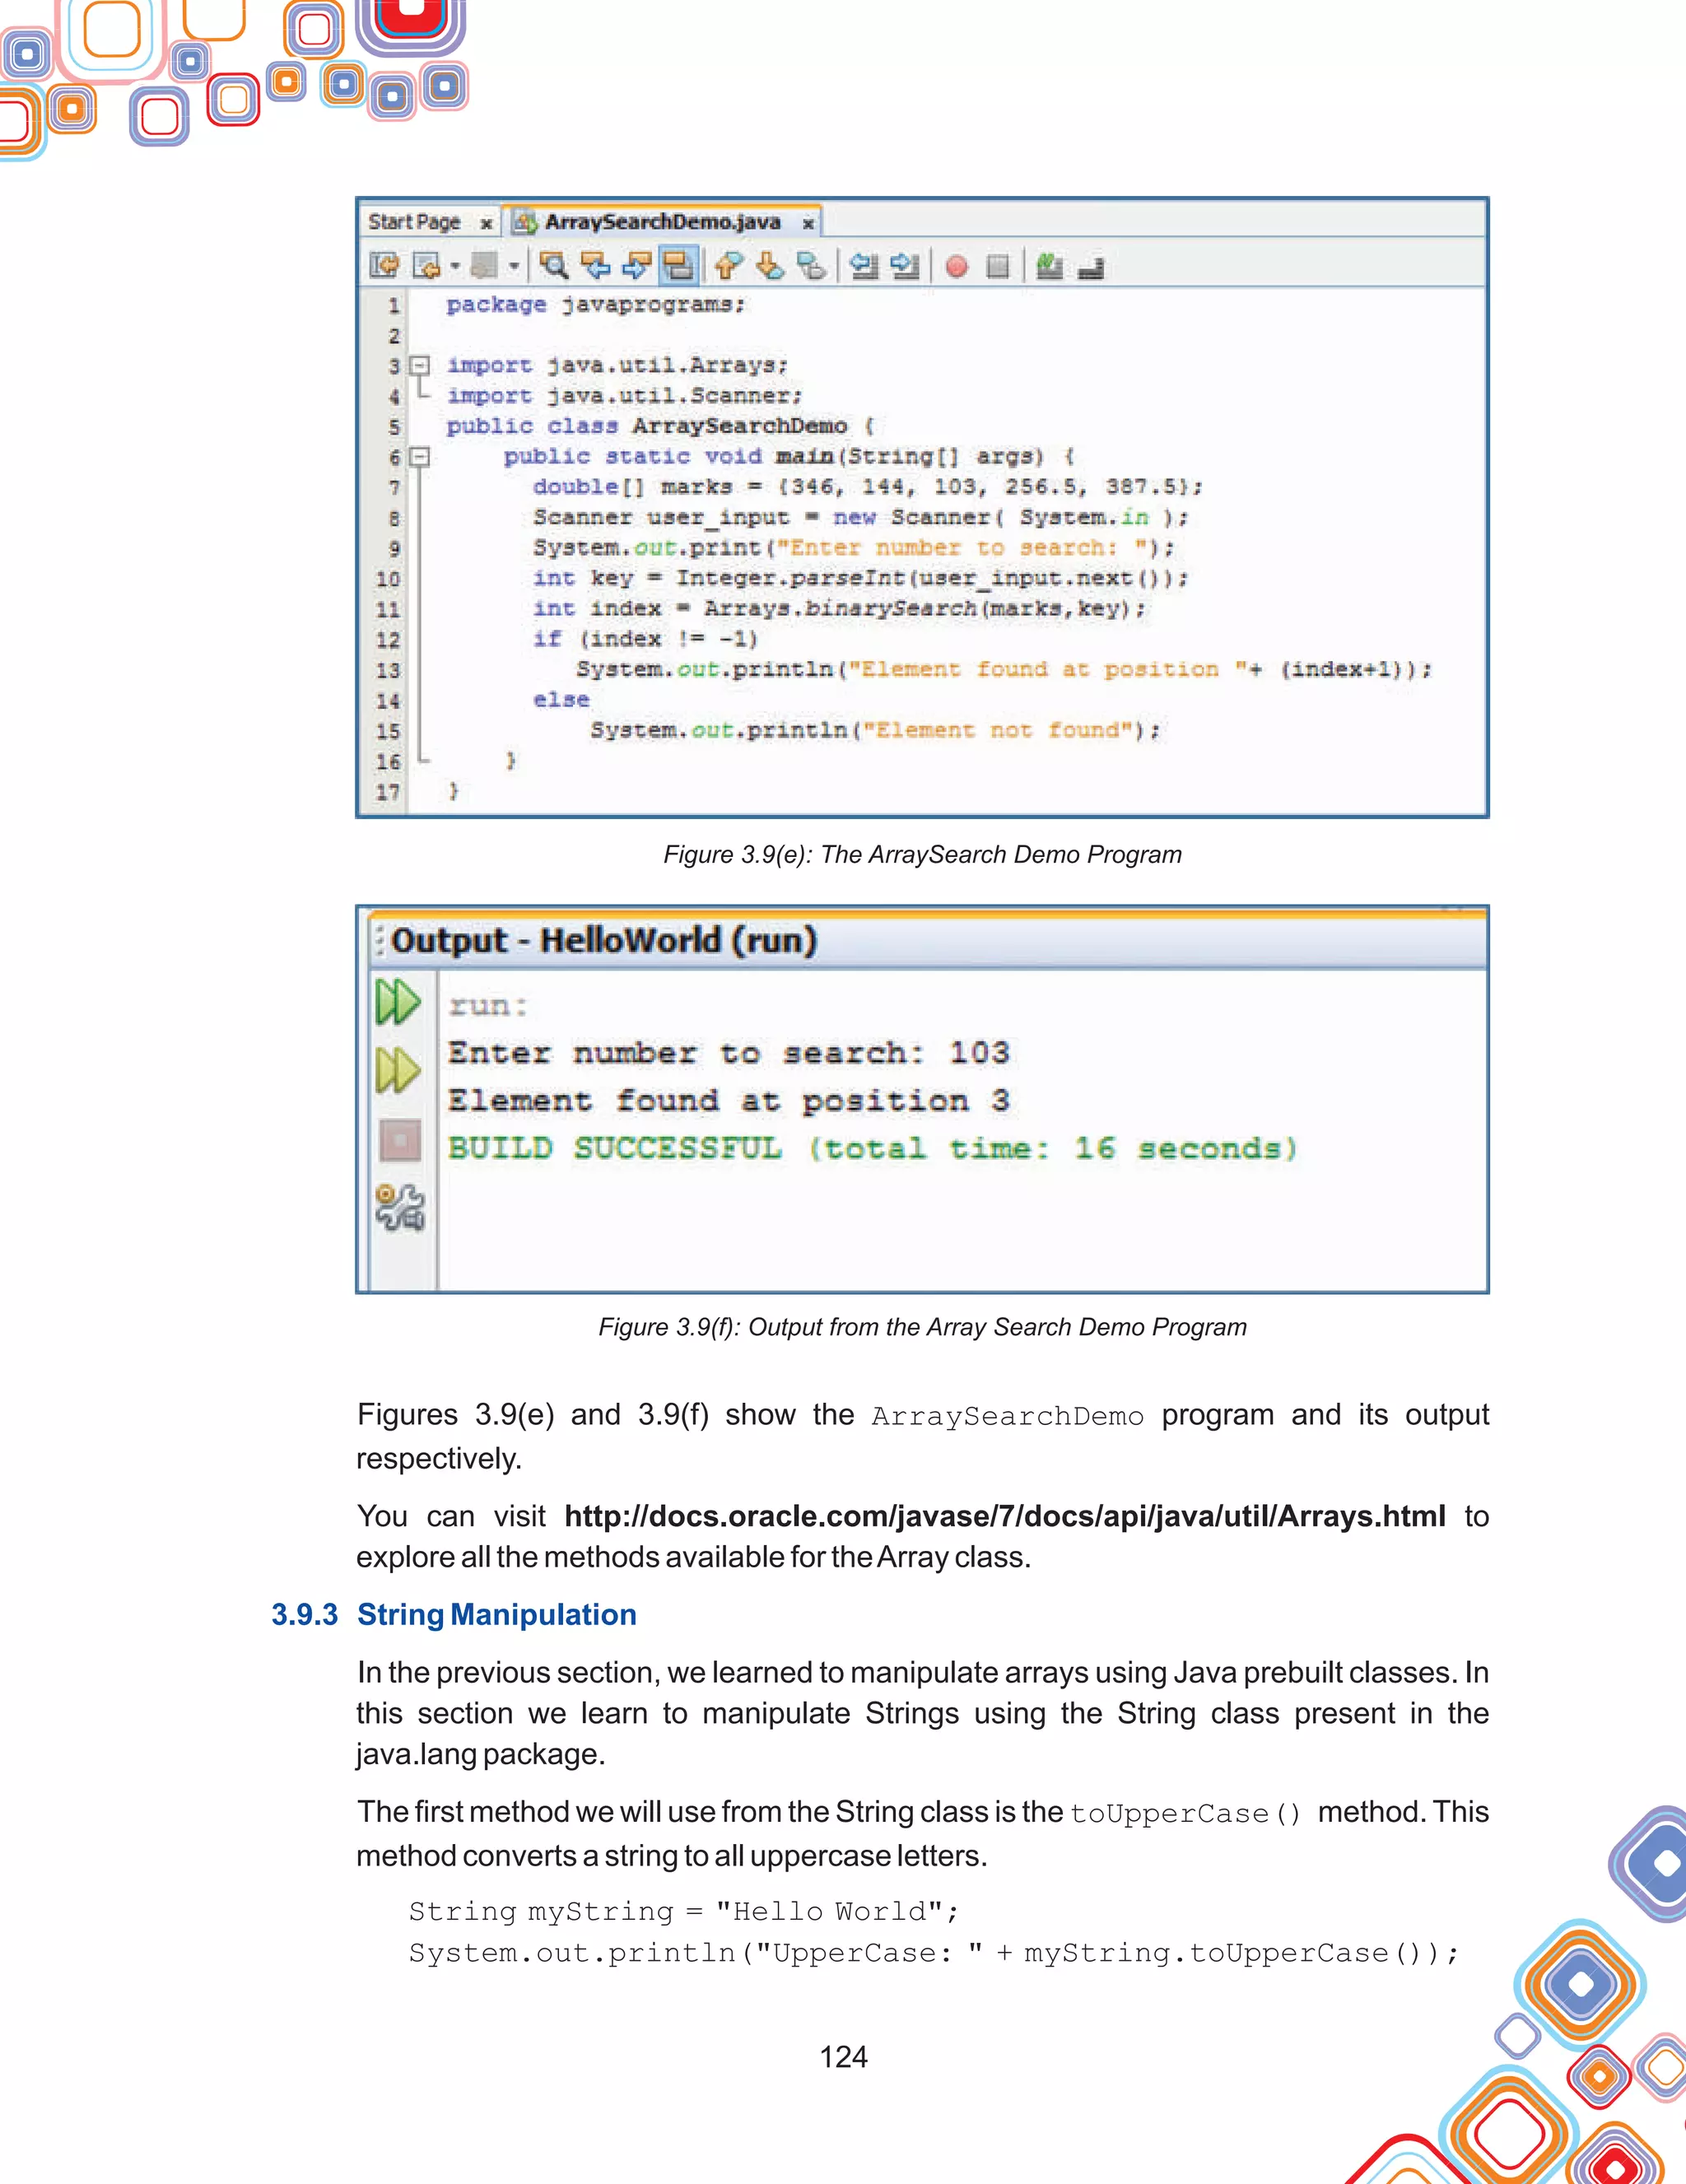Click the "BUILD SUCCESSFUL" output line
This screenshot has width=1686, height=2184.
click(872, 1148)
